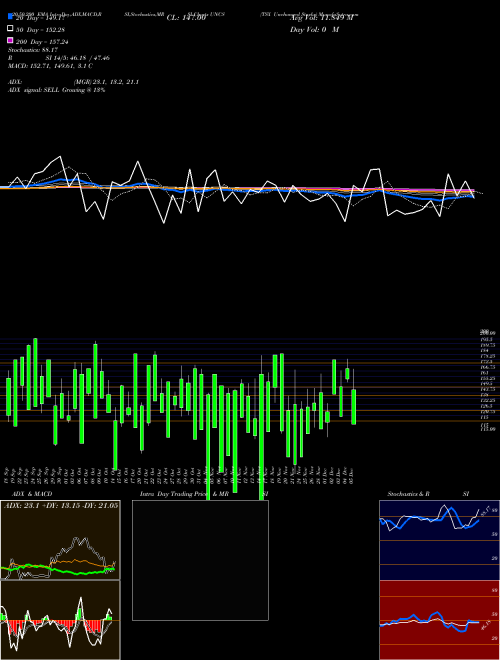The height and width of the screenshot is (660, 500).
Task: Click the main EMA price line chart
Action: [242, 189]
